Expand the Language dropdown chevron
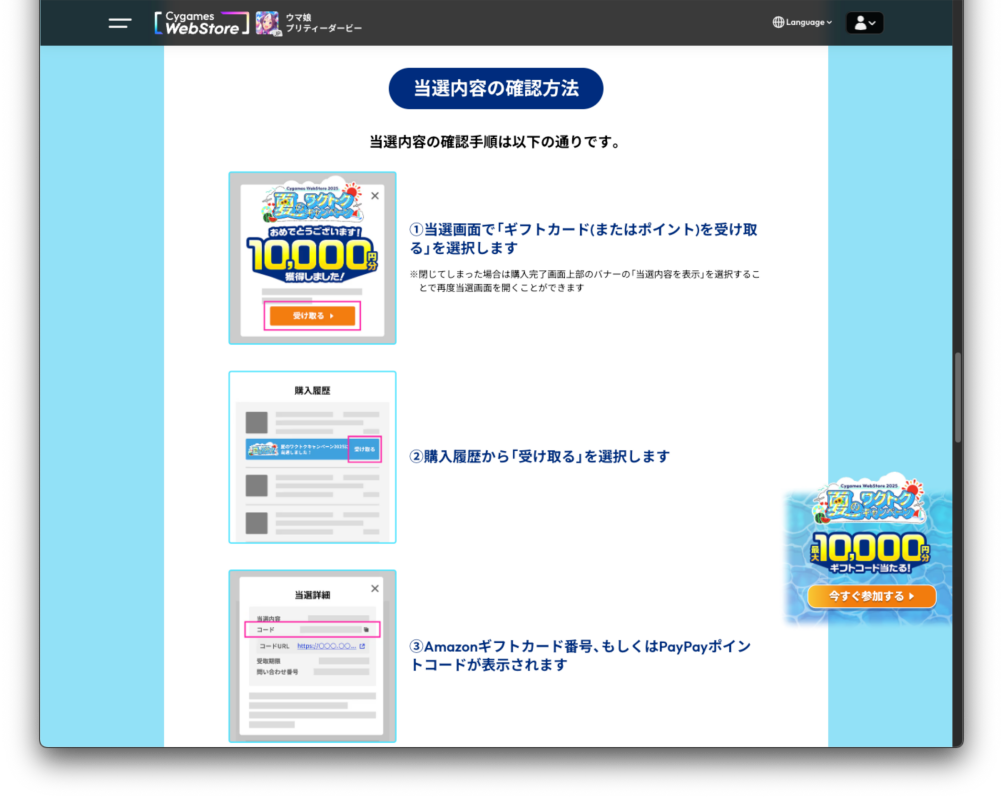This screenshot has height=800, width=1003. tap(829, 22)
